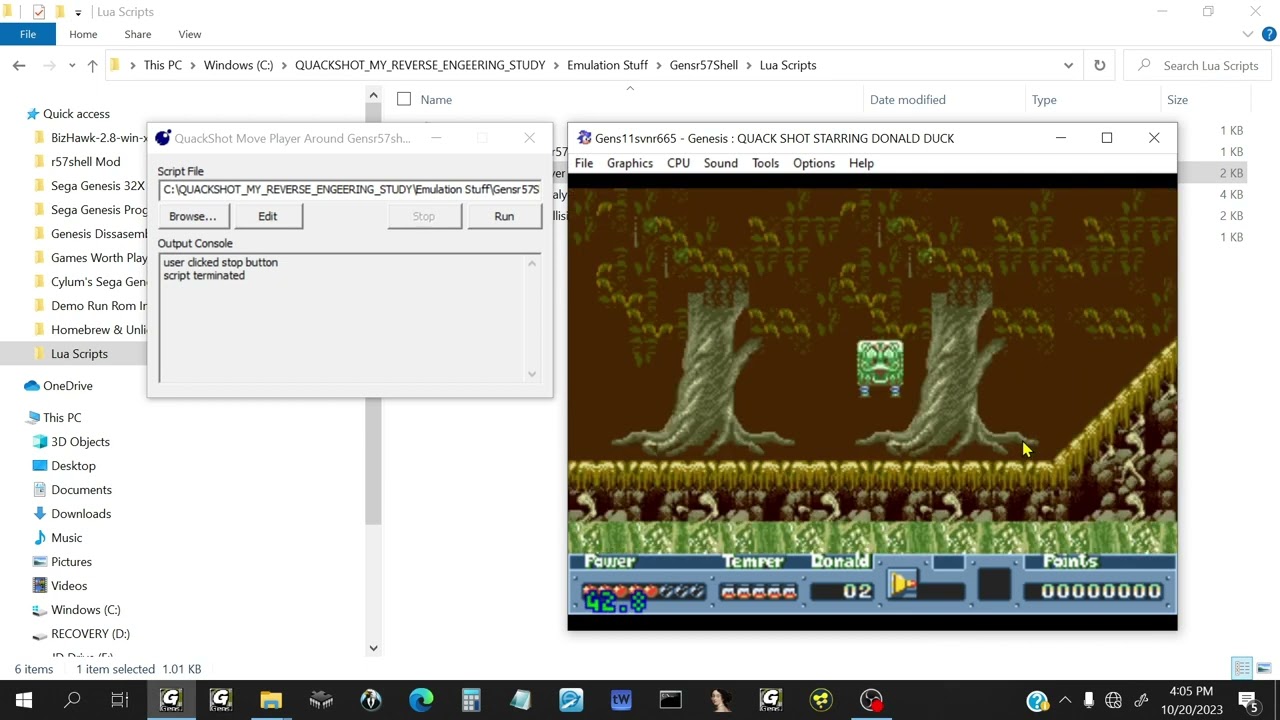Toggle the select-all checkbox beside Name

point(404,99)
